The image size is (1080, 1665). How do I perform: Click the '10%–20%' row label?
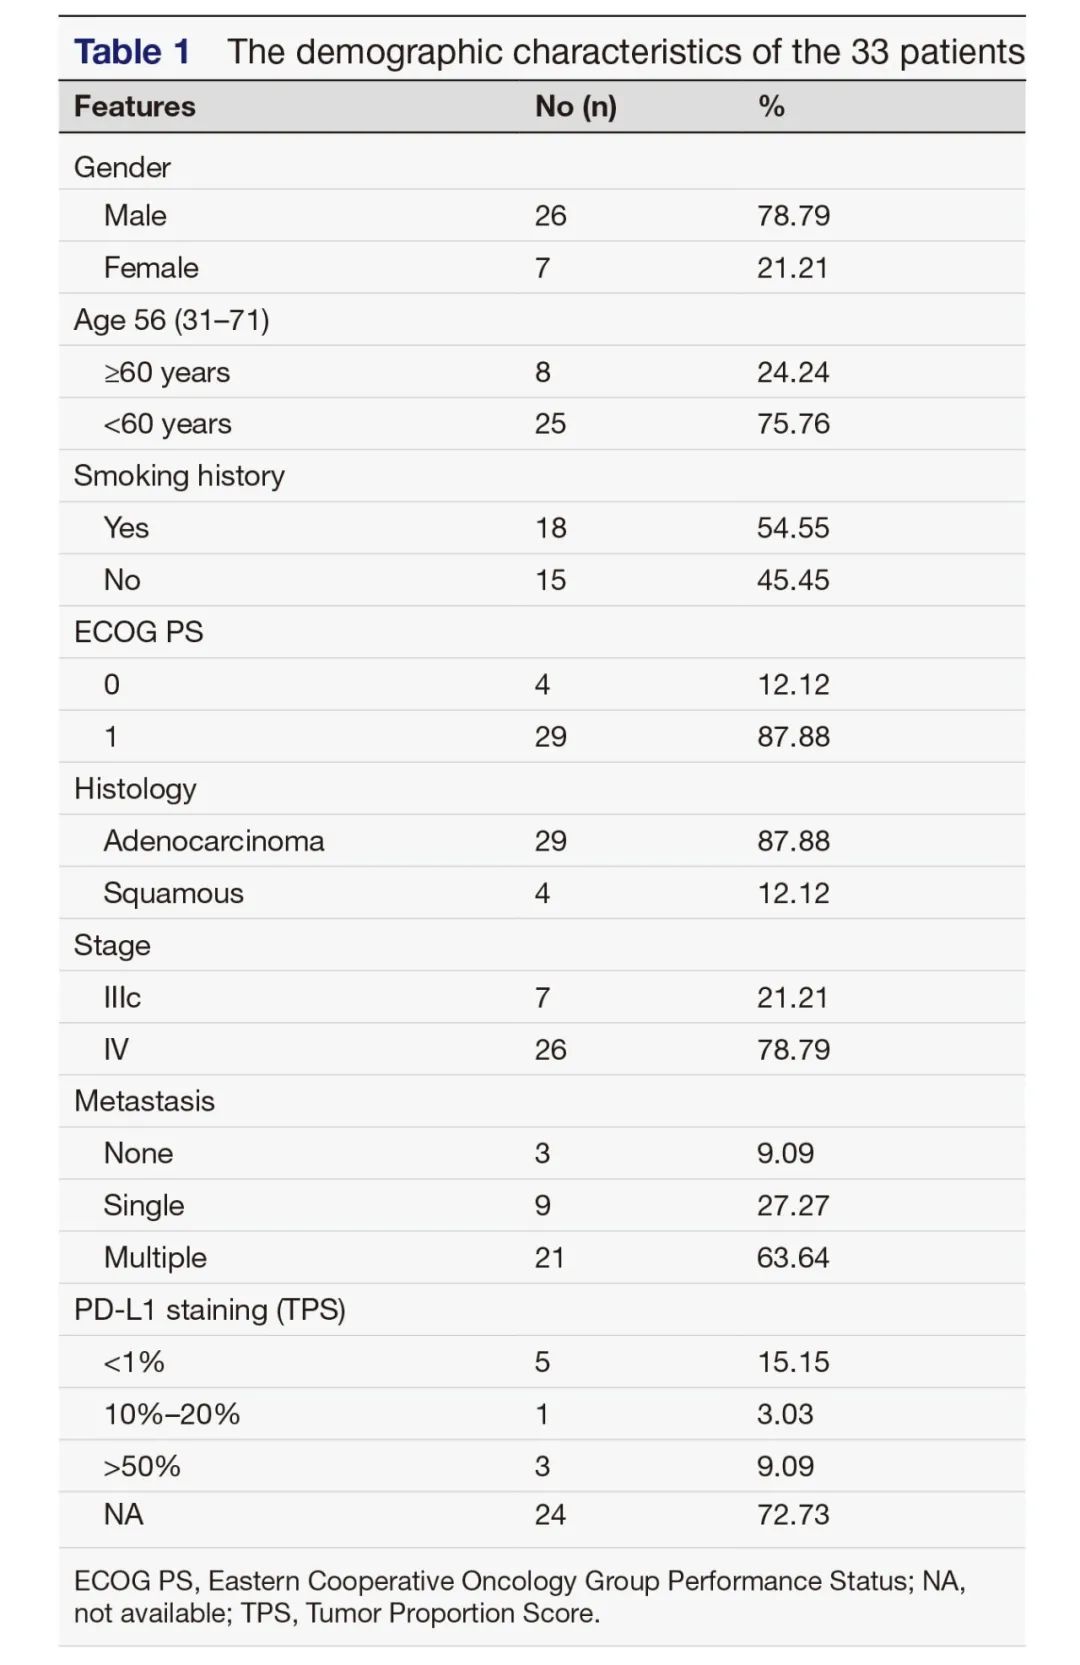pyautogui.click(x=172, y=1414)
